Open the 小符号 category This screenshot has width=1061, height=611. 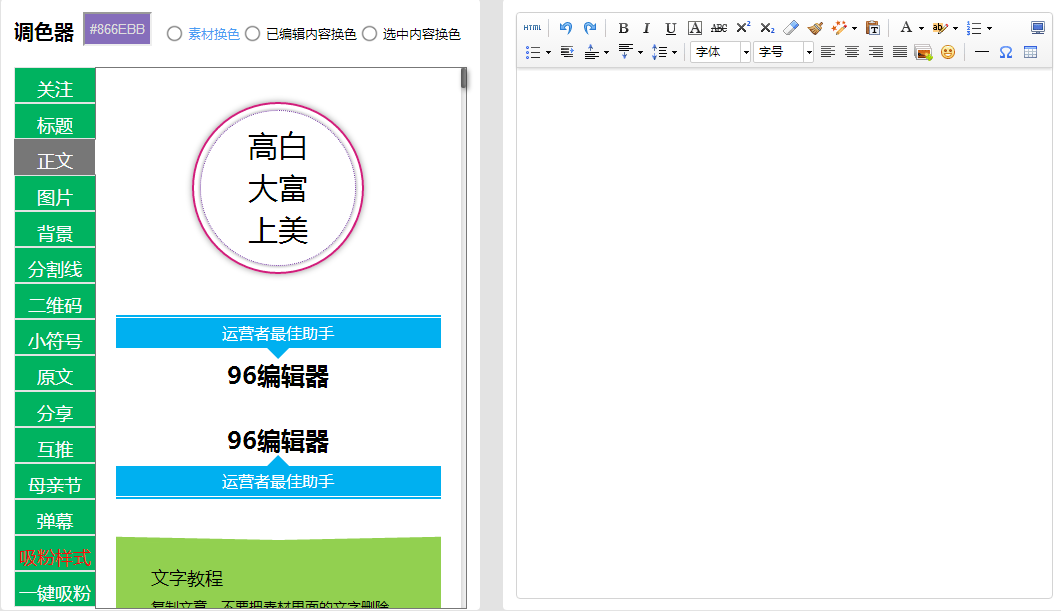click(x=55, y=337)
